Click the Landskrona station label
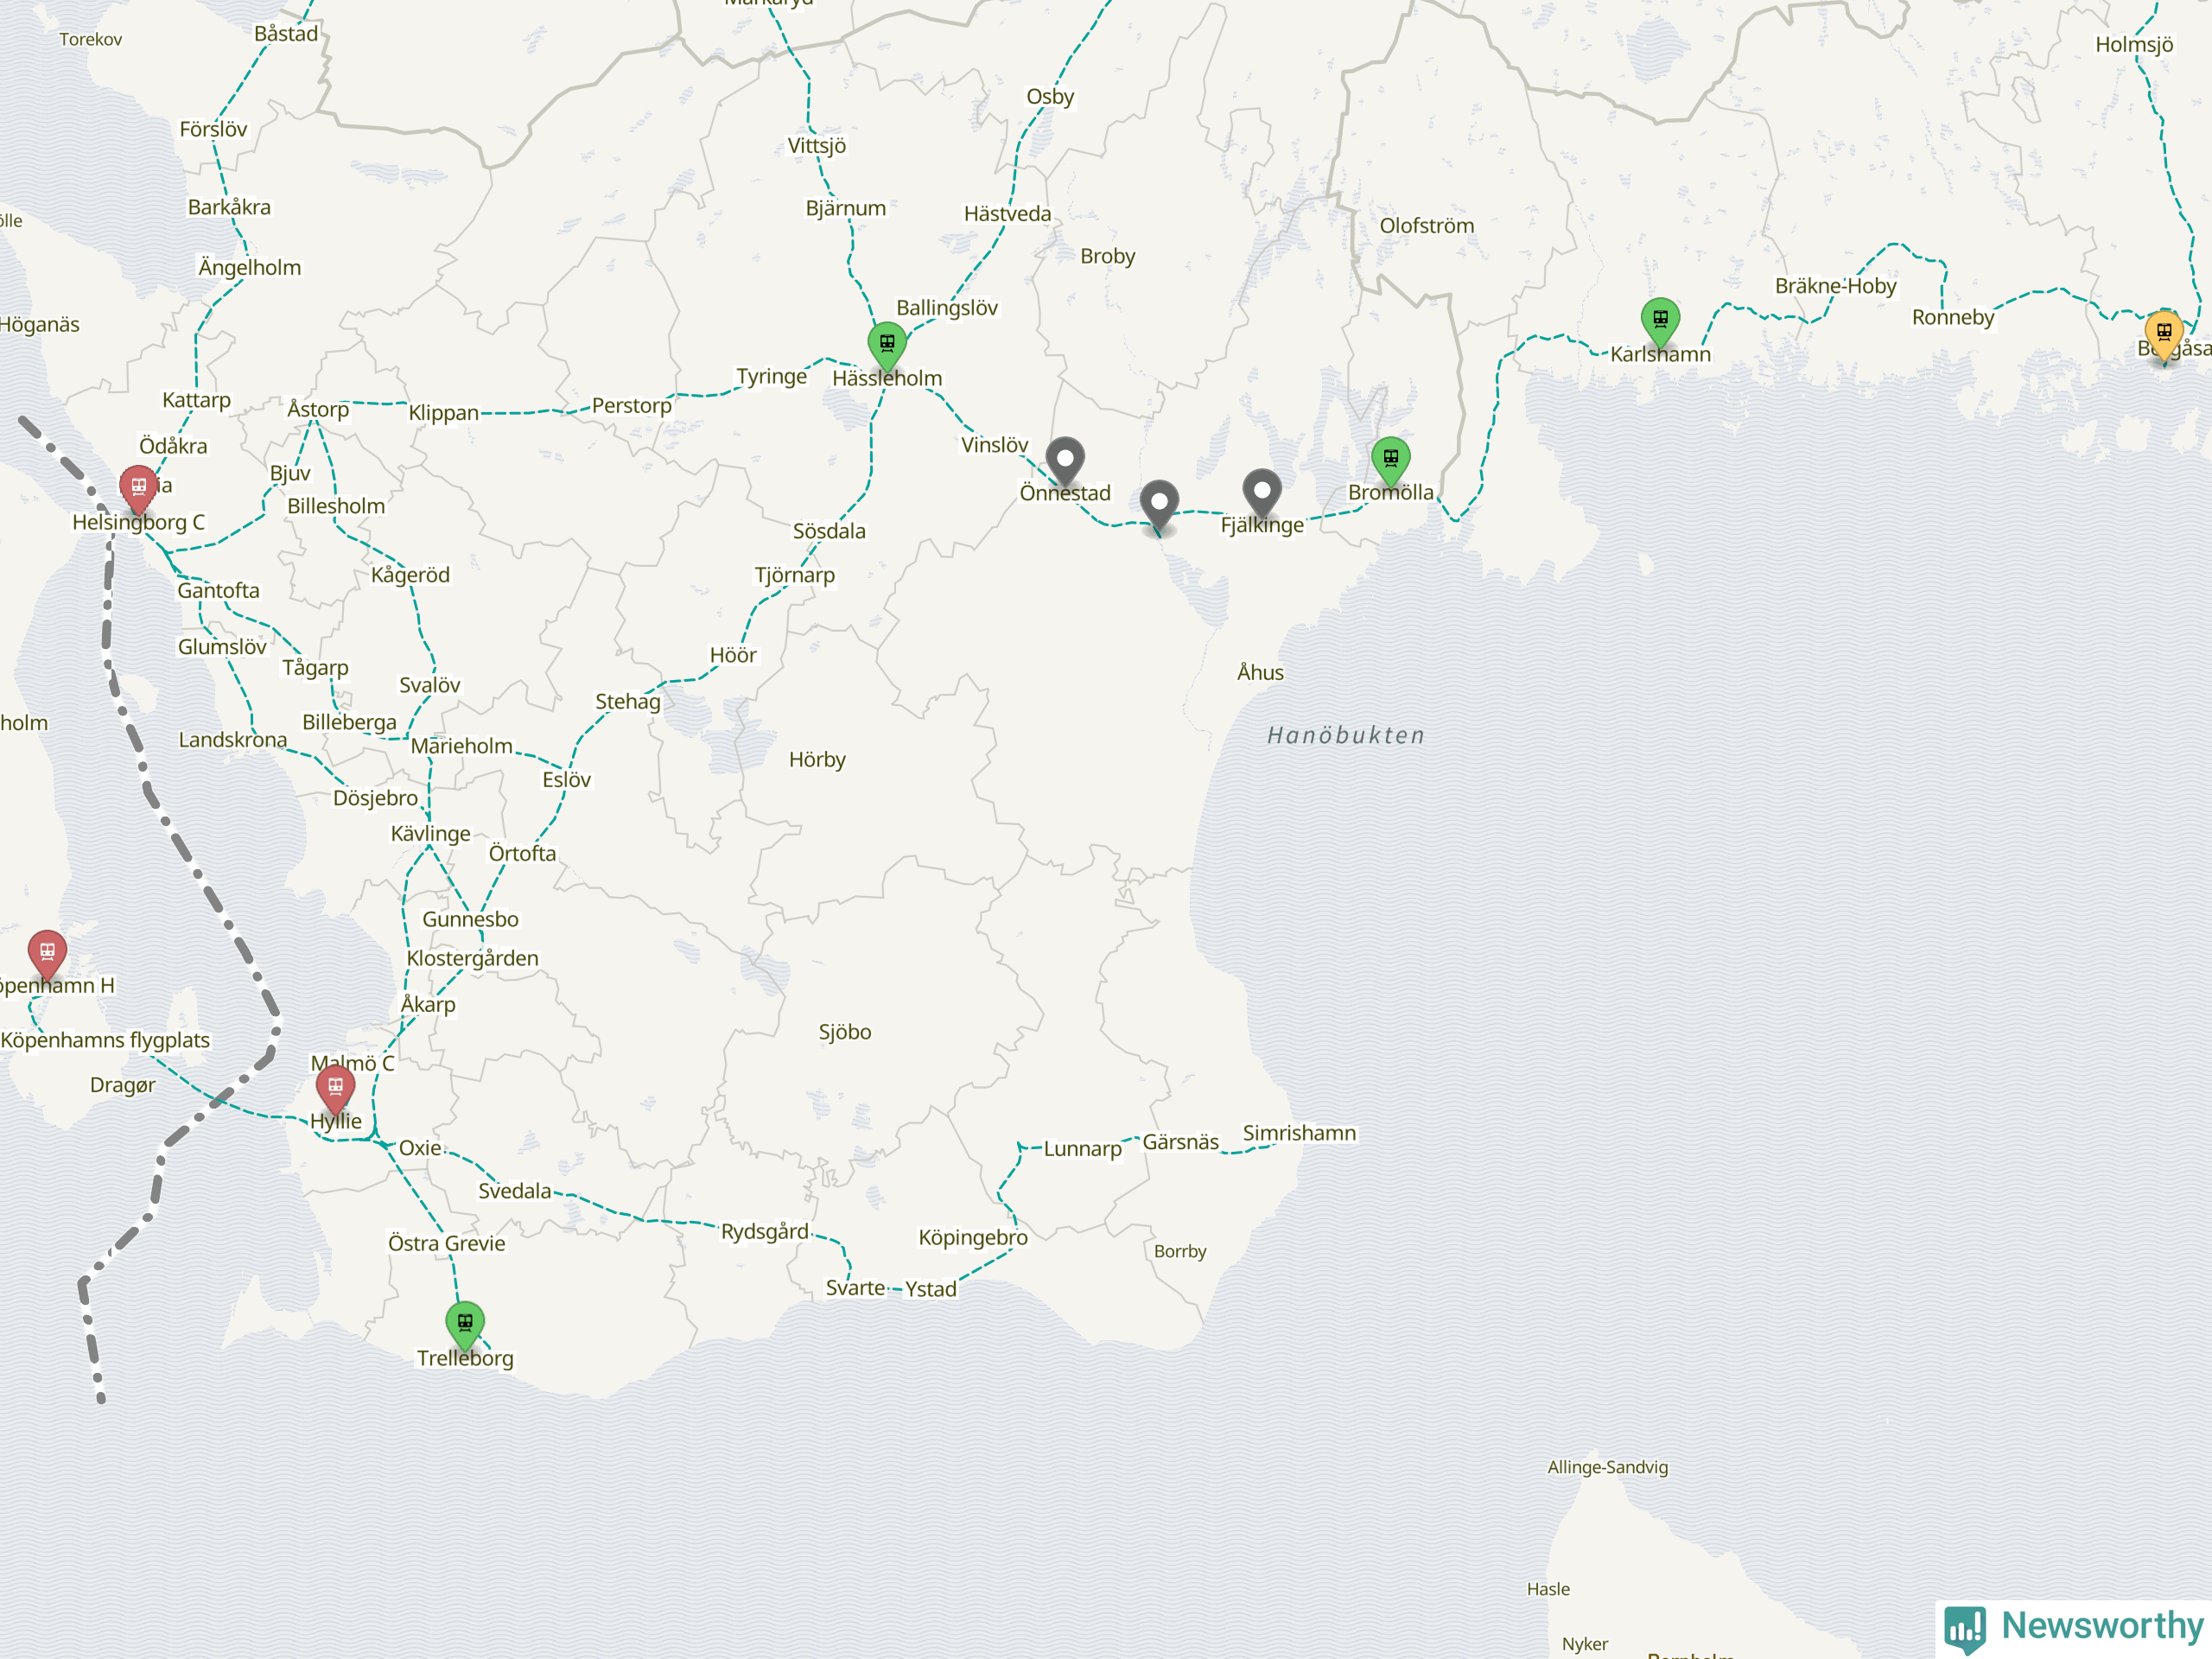2212x1659 pixels. click(233, 740)
